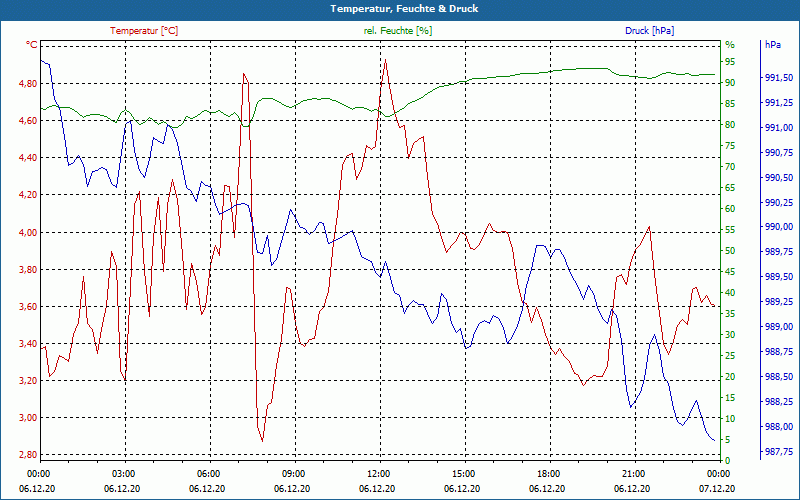Click green humidity axis value '30'

(x=730, y=335)
